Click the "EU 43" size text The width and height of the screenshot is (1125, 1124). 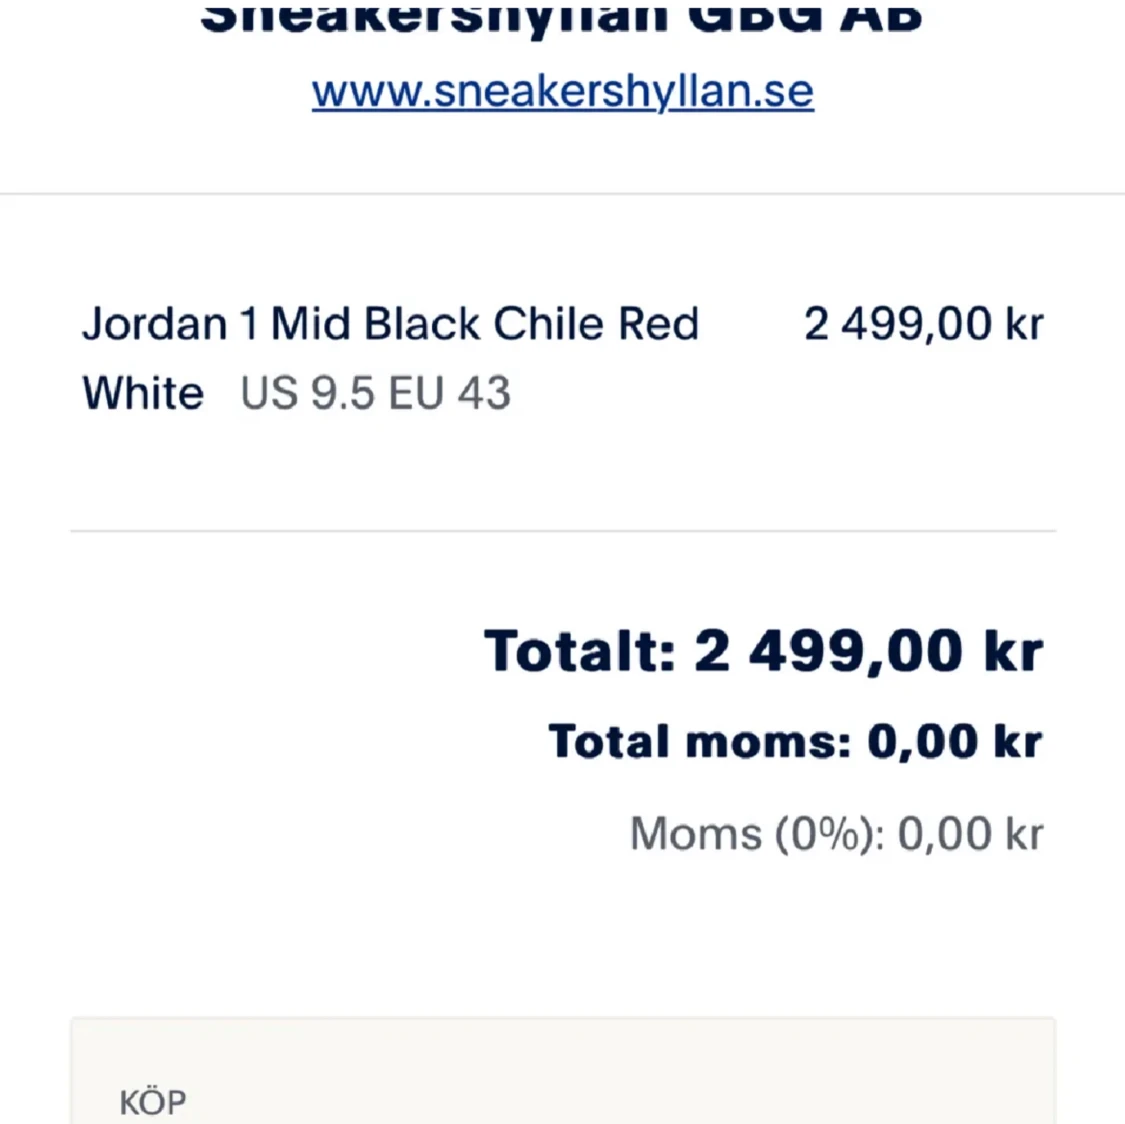click(449, 393)
